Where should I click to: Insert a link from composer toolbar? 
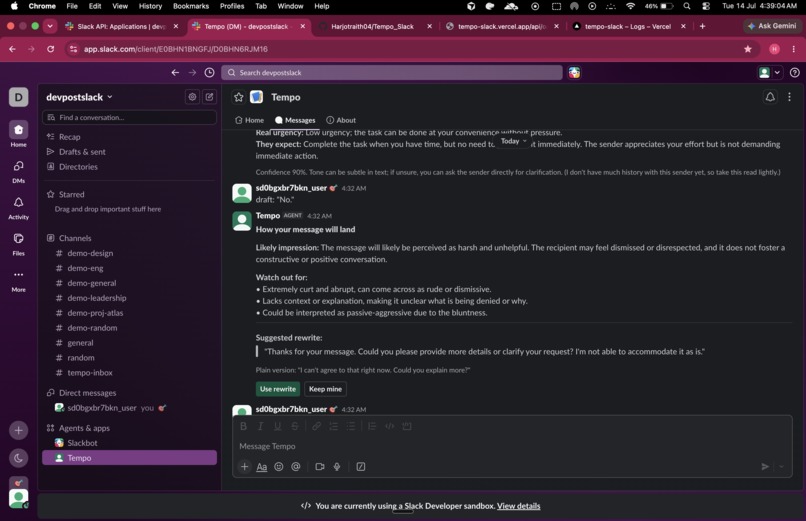(x=317, y=426)
